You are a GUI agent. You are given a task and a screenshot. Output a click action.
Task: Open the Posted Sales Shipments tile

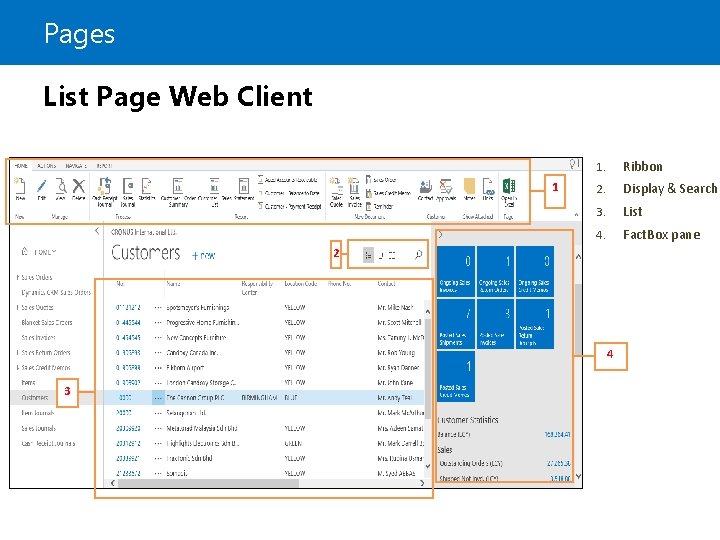456,324
